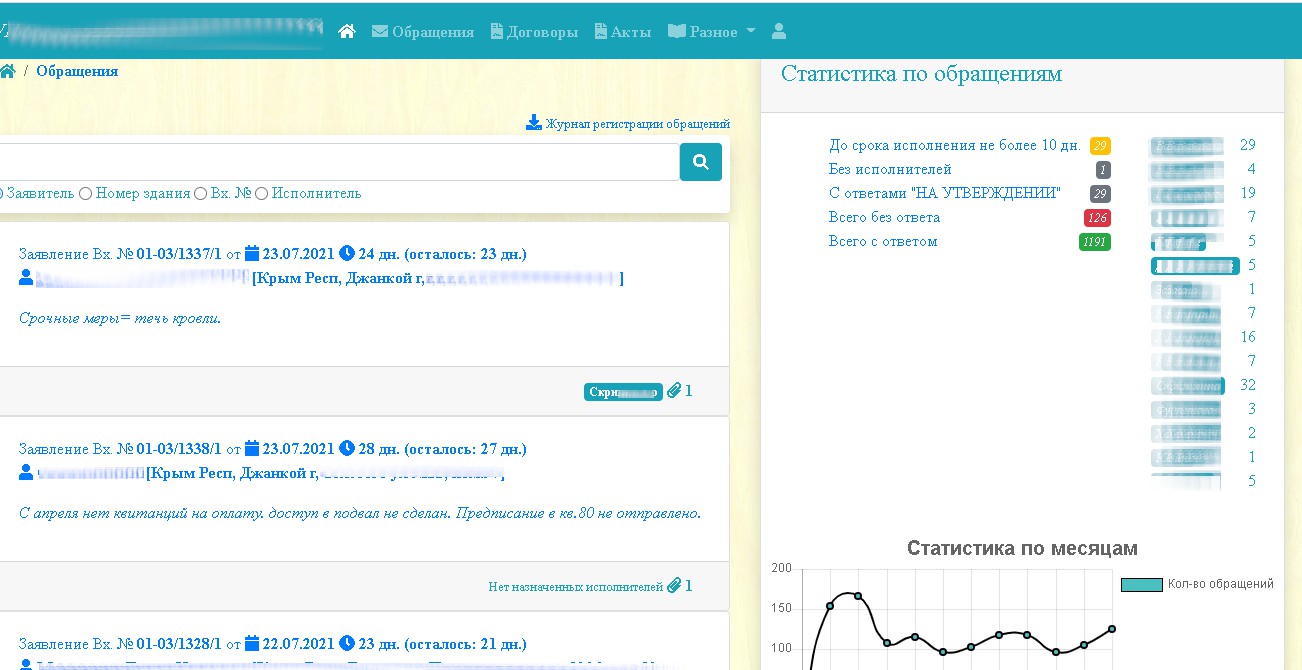This screenshot has height=670, width=1302.
Task: Select the Исполнитель radio button
Action: [x=261, y=193]
